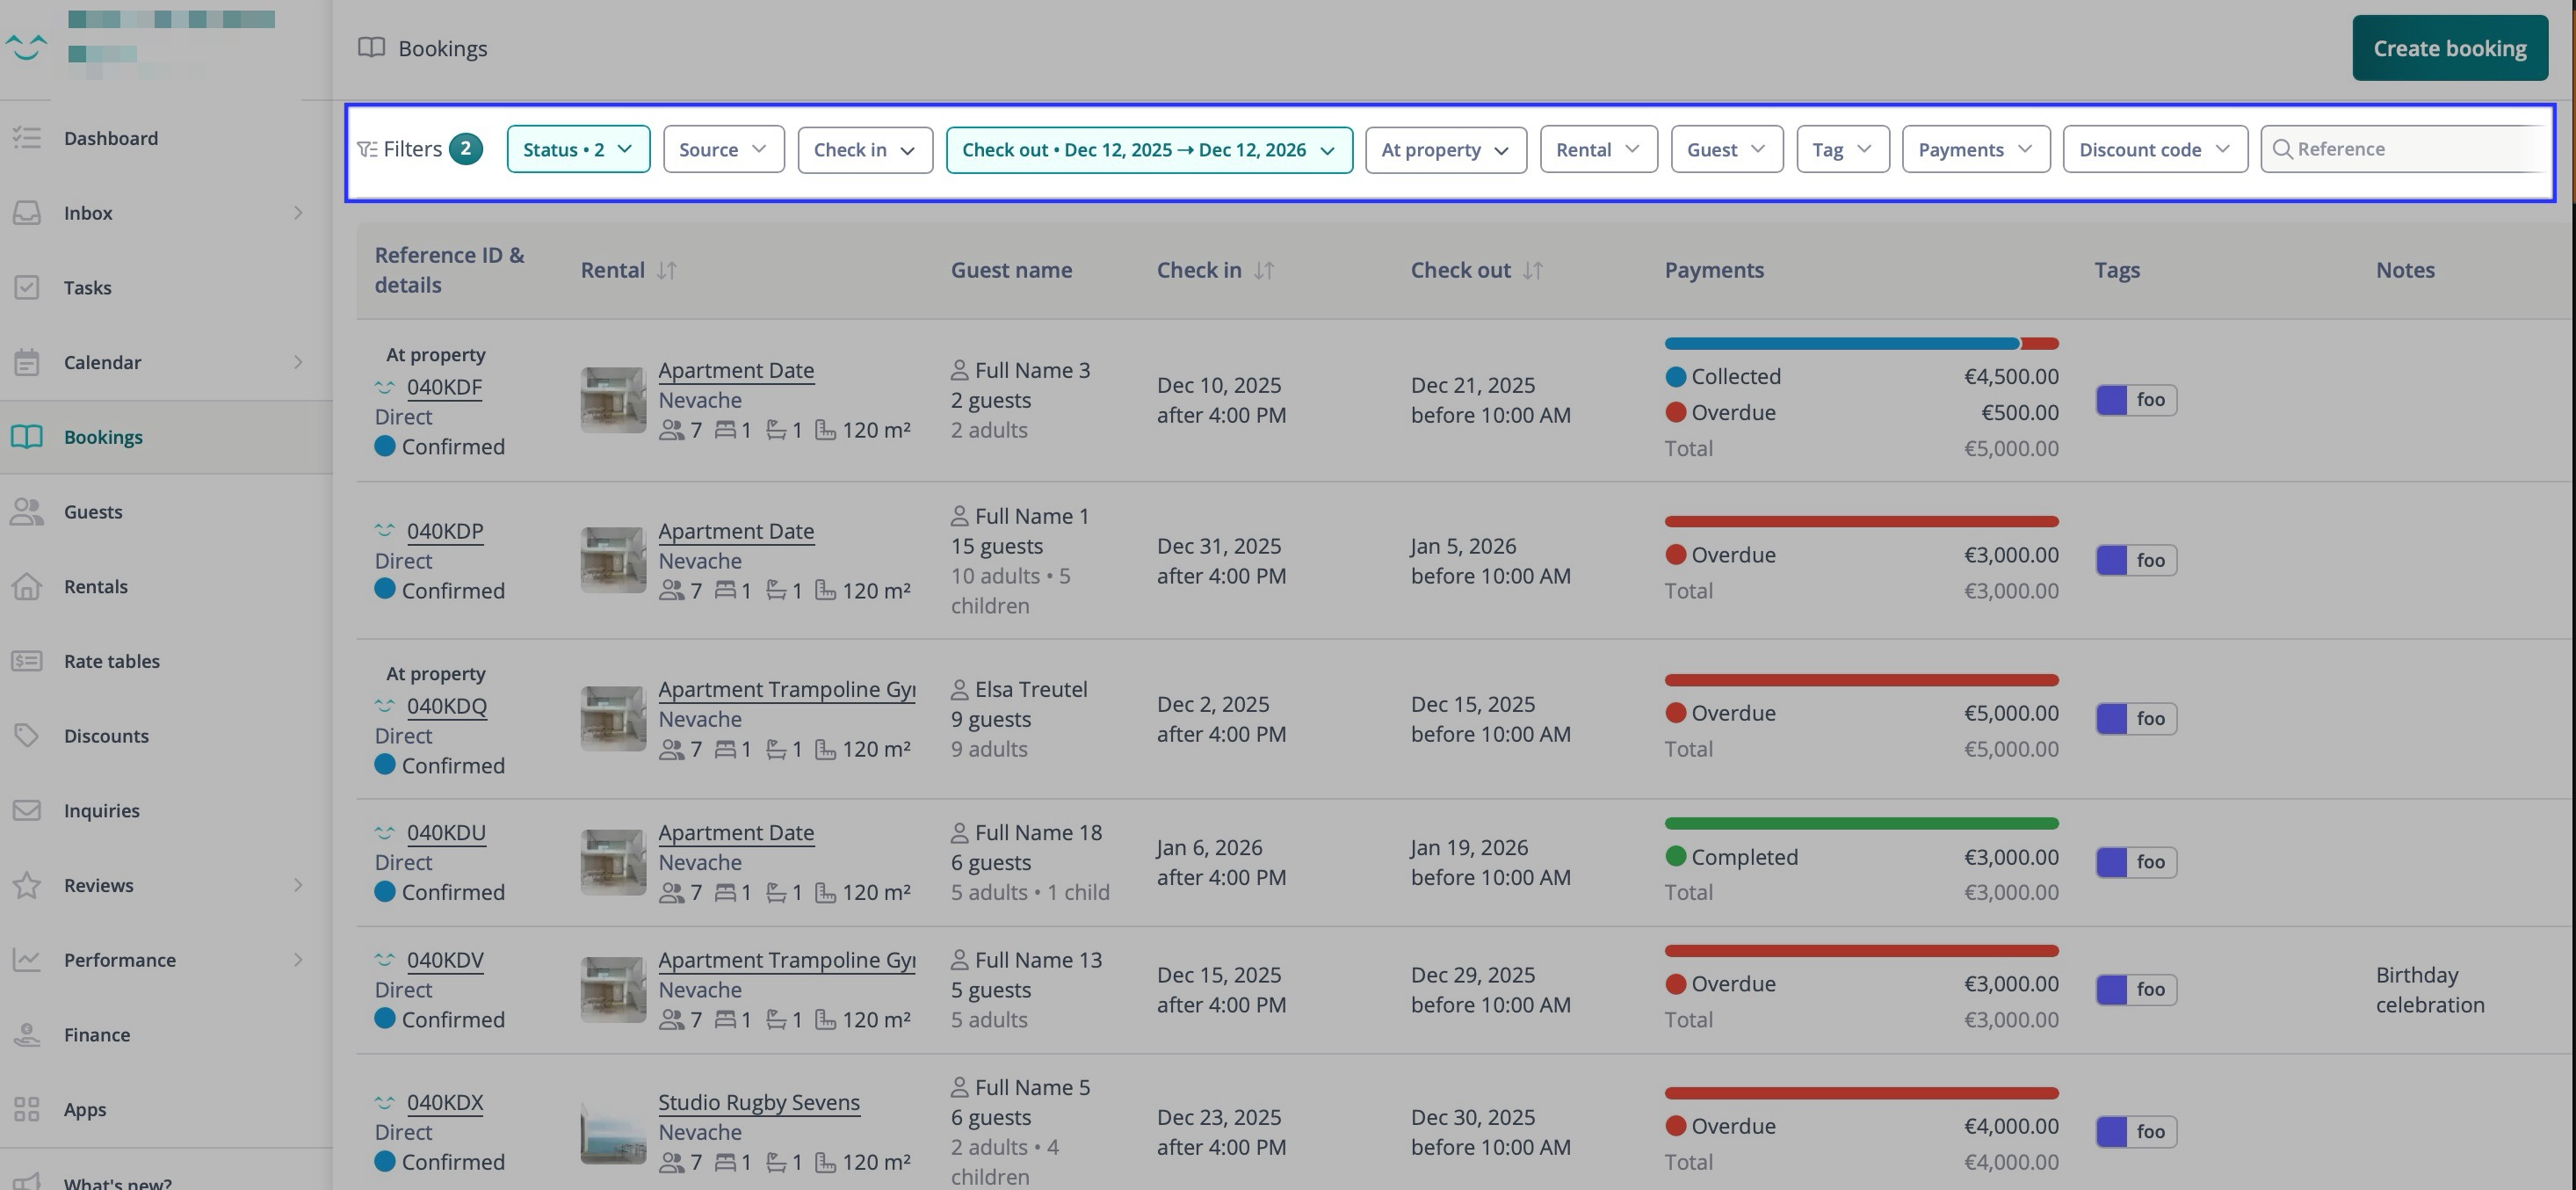Go to Finance in sidebar
Viewport: 2576px width, 1190px height.
click(x=96, y=1035)
